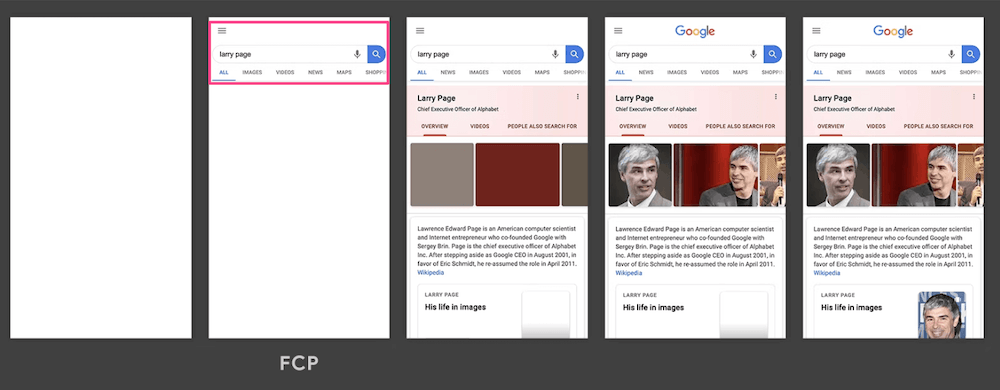
Task: Open loaded 'His life in images' photo, final frame
Action: [942, 315]
